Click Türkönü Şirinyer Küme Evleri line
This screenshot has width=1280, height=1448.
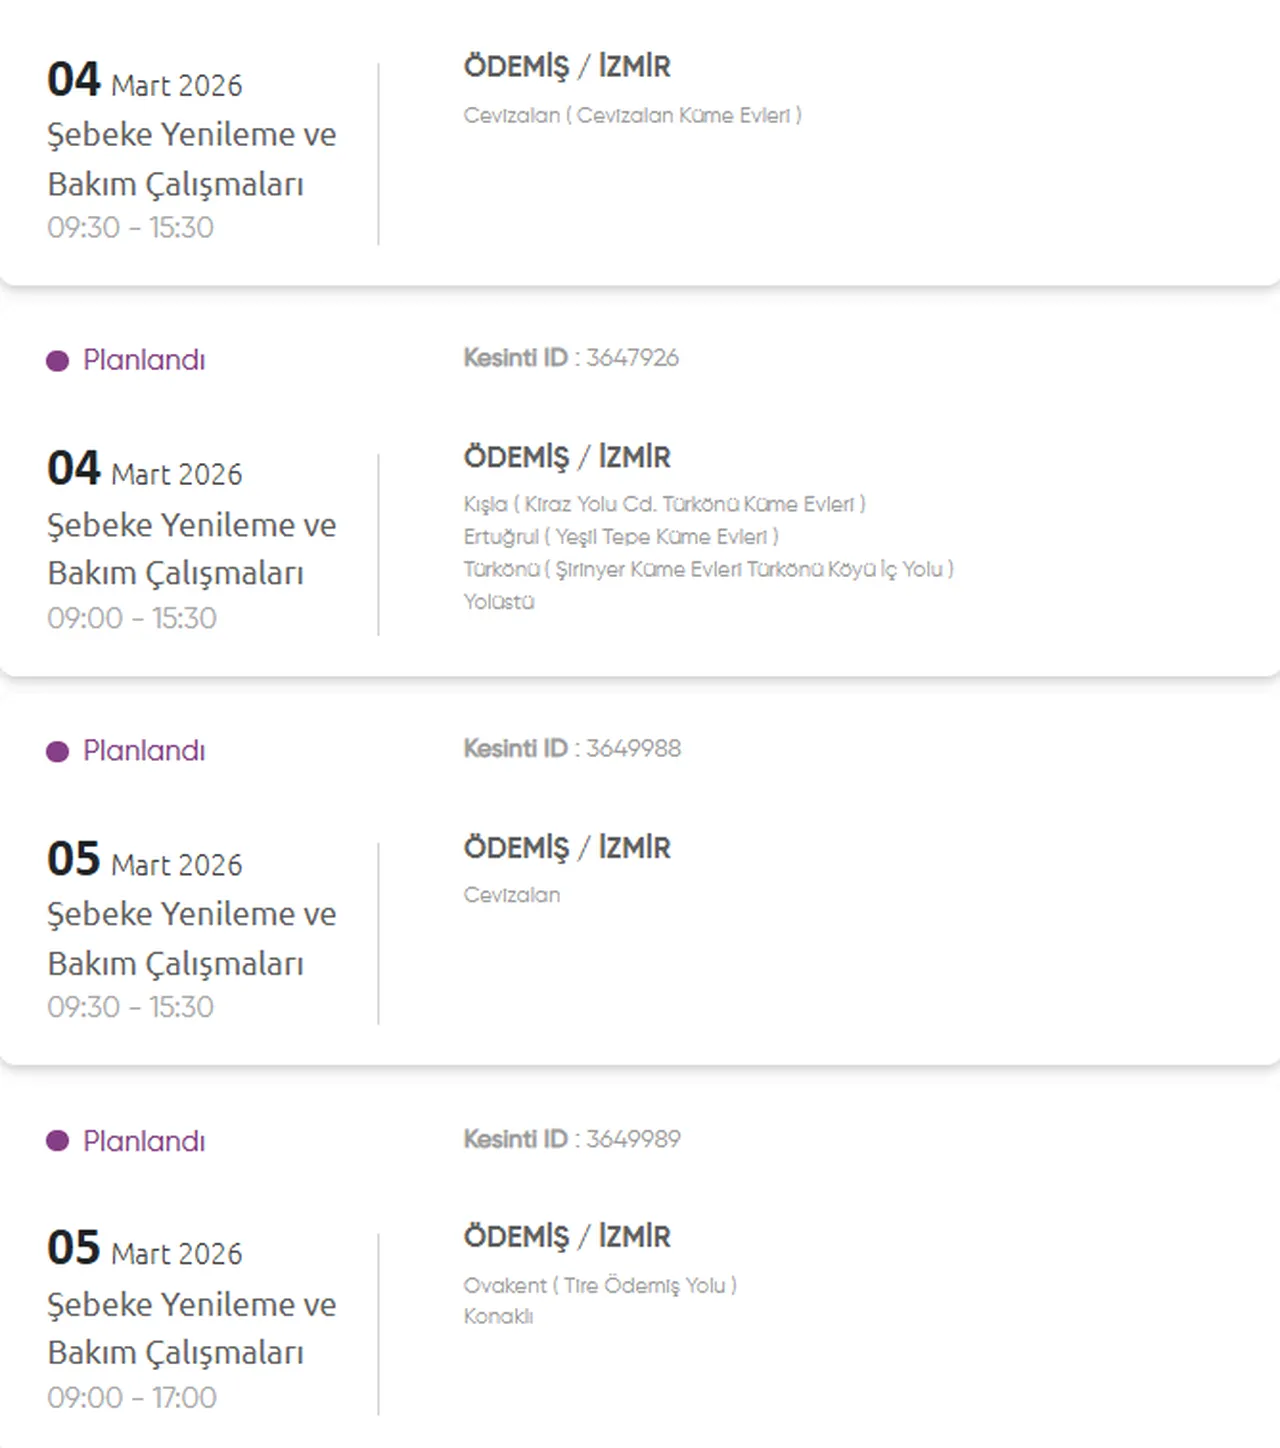coord(708,570)
